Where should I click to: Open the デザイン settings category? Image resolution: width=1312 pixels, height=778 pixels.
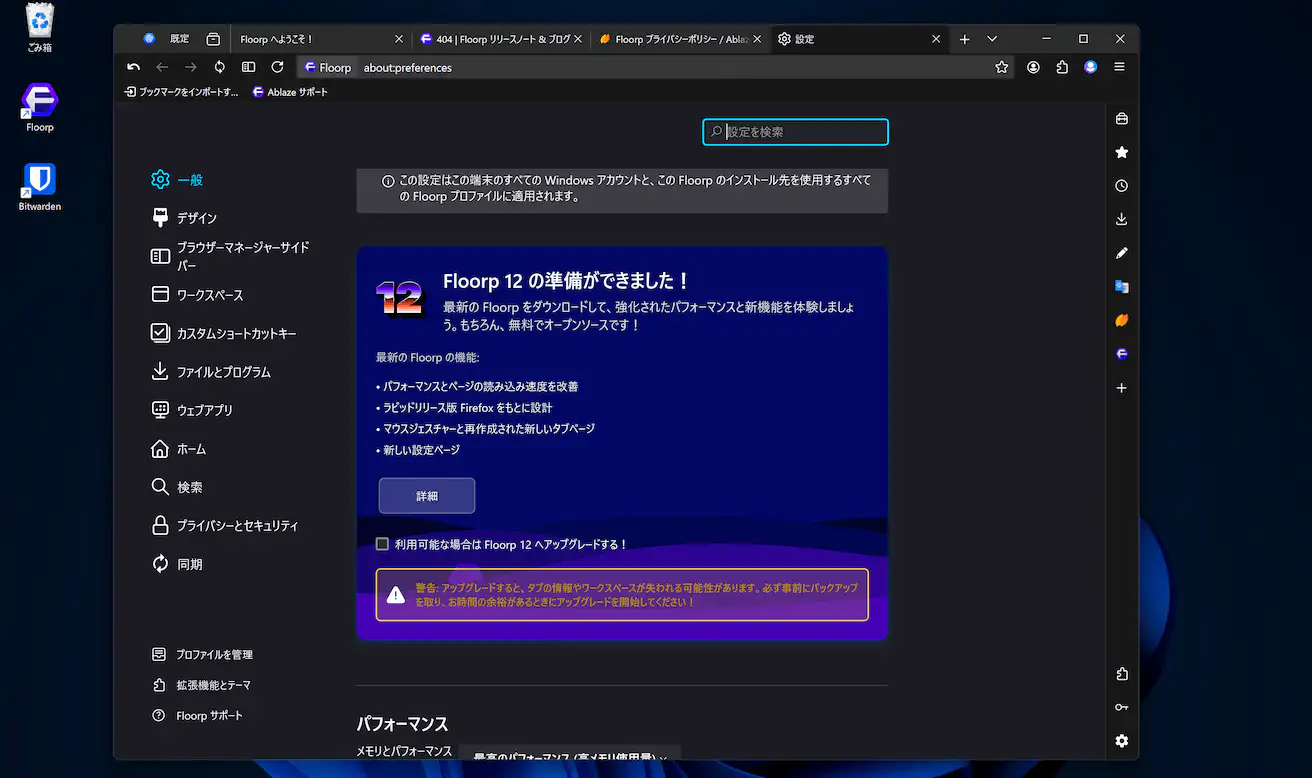196,218
